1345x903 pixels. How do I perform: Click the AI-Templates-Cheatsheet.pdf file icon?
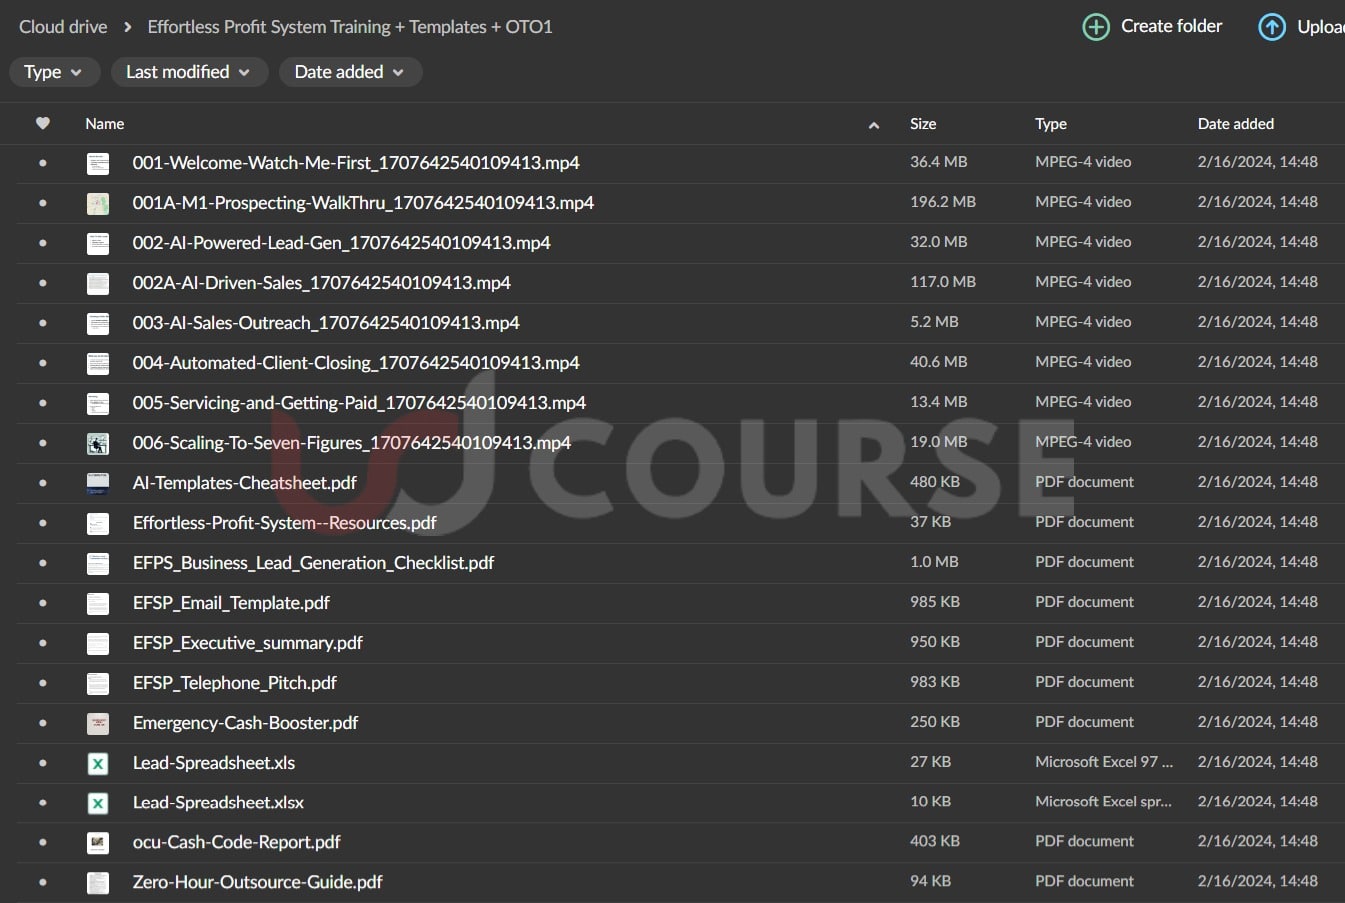(98, 483)
